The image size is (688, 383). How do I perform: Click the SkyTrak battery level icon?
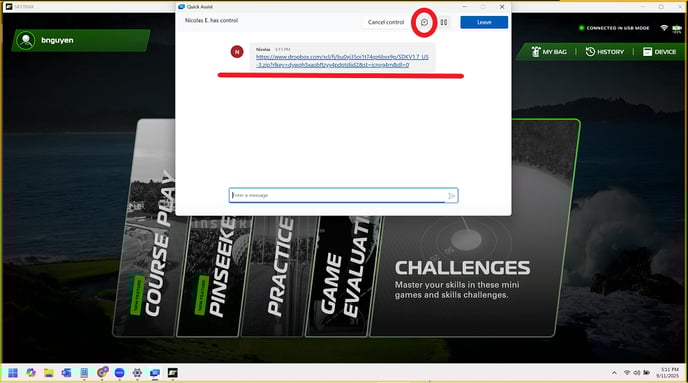(677, 29)
